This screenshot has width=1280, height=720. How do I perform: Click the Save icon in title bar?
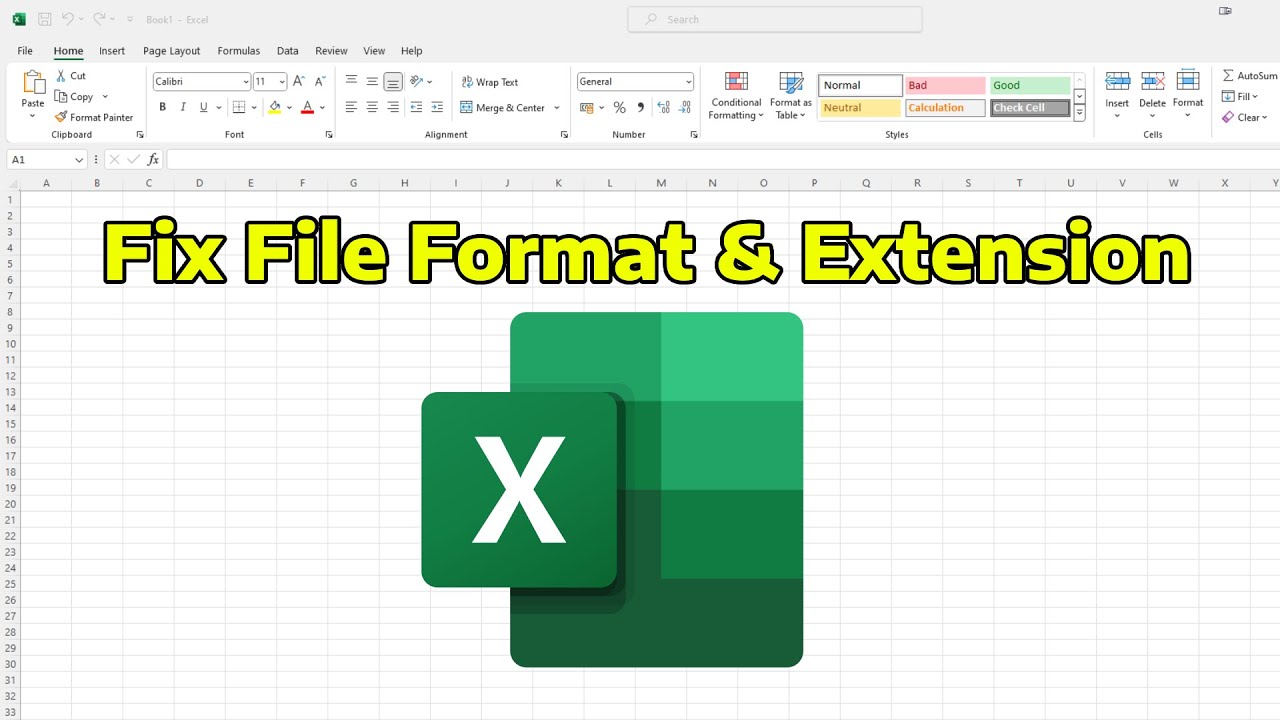tap(45, 19)
